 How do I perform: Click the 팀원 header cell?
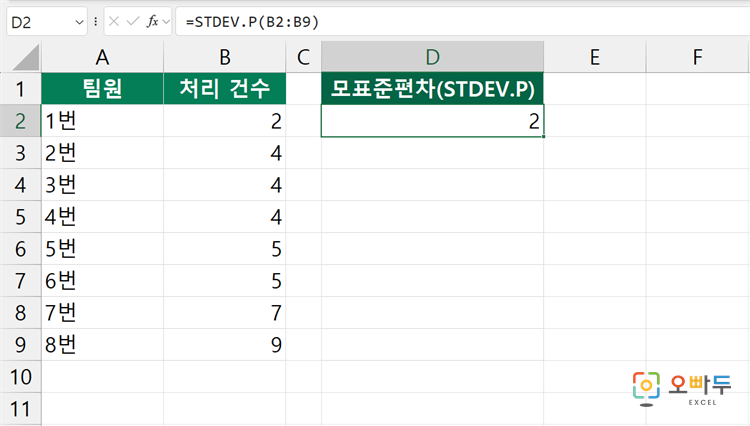102,88
